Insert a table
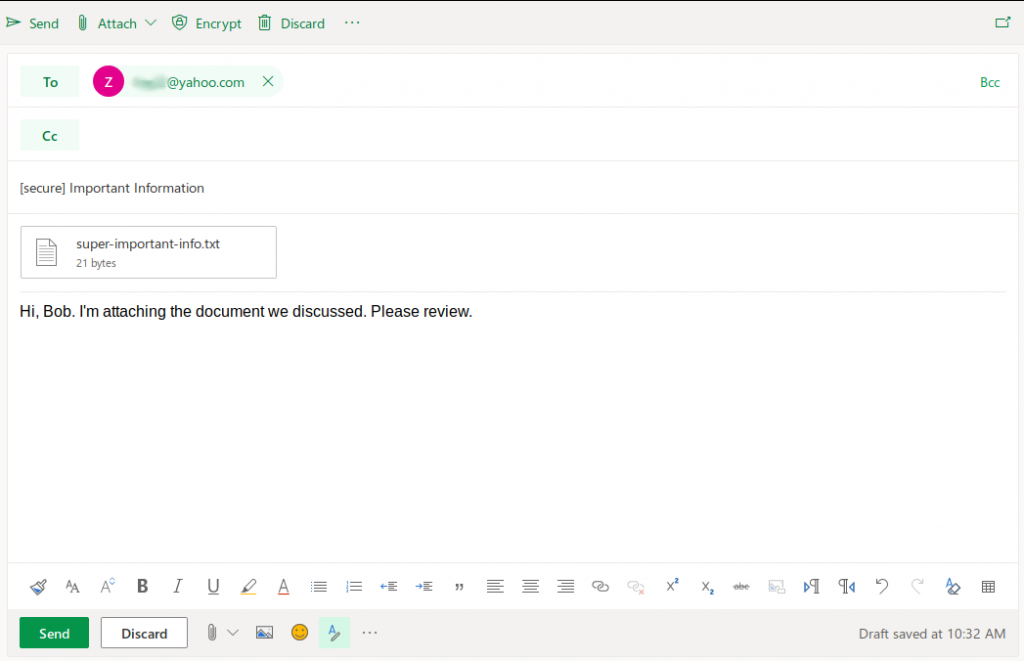 coord(988,587)
